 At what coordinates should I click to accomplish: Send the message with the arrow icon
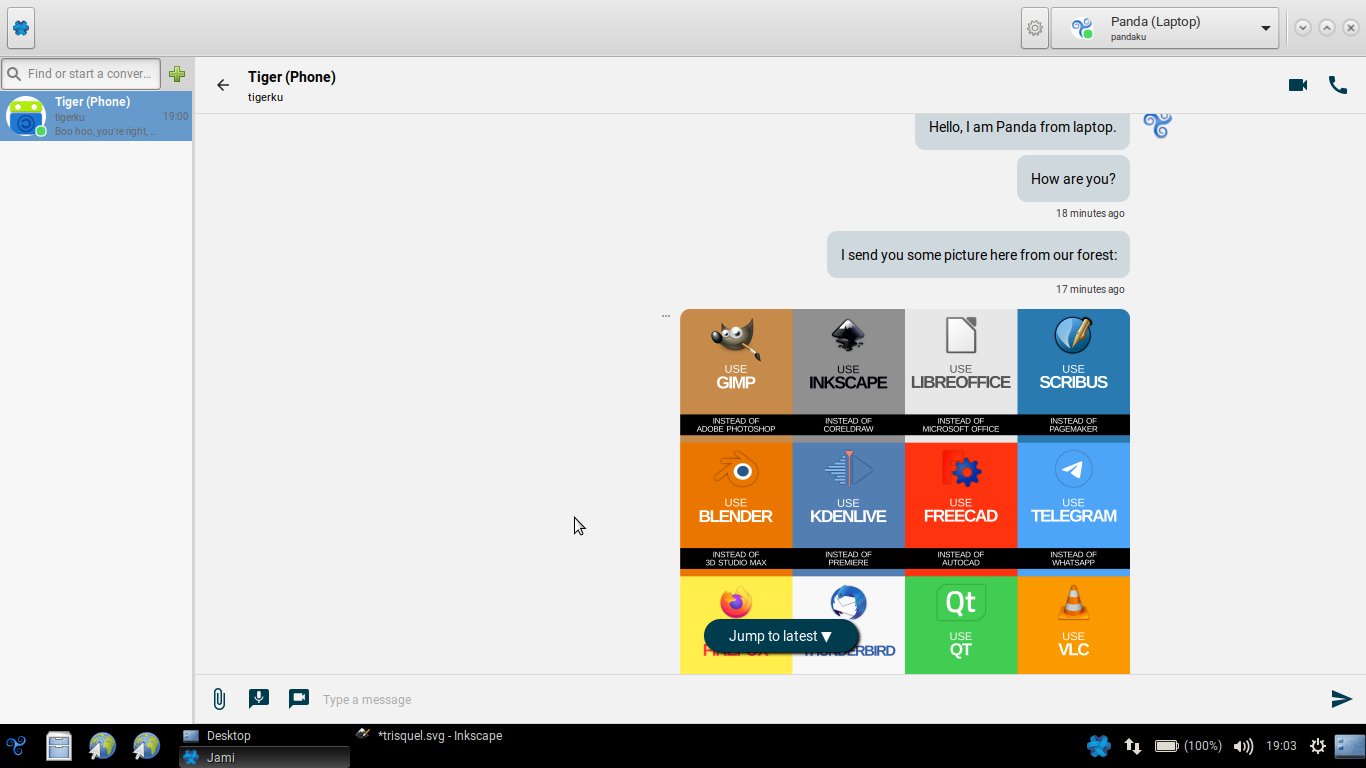(x=1342, y=699)
